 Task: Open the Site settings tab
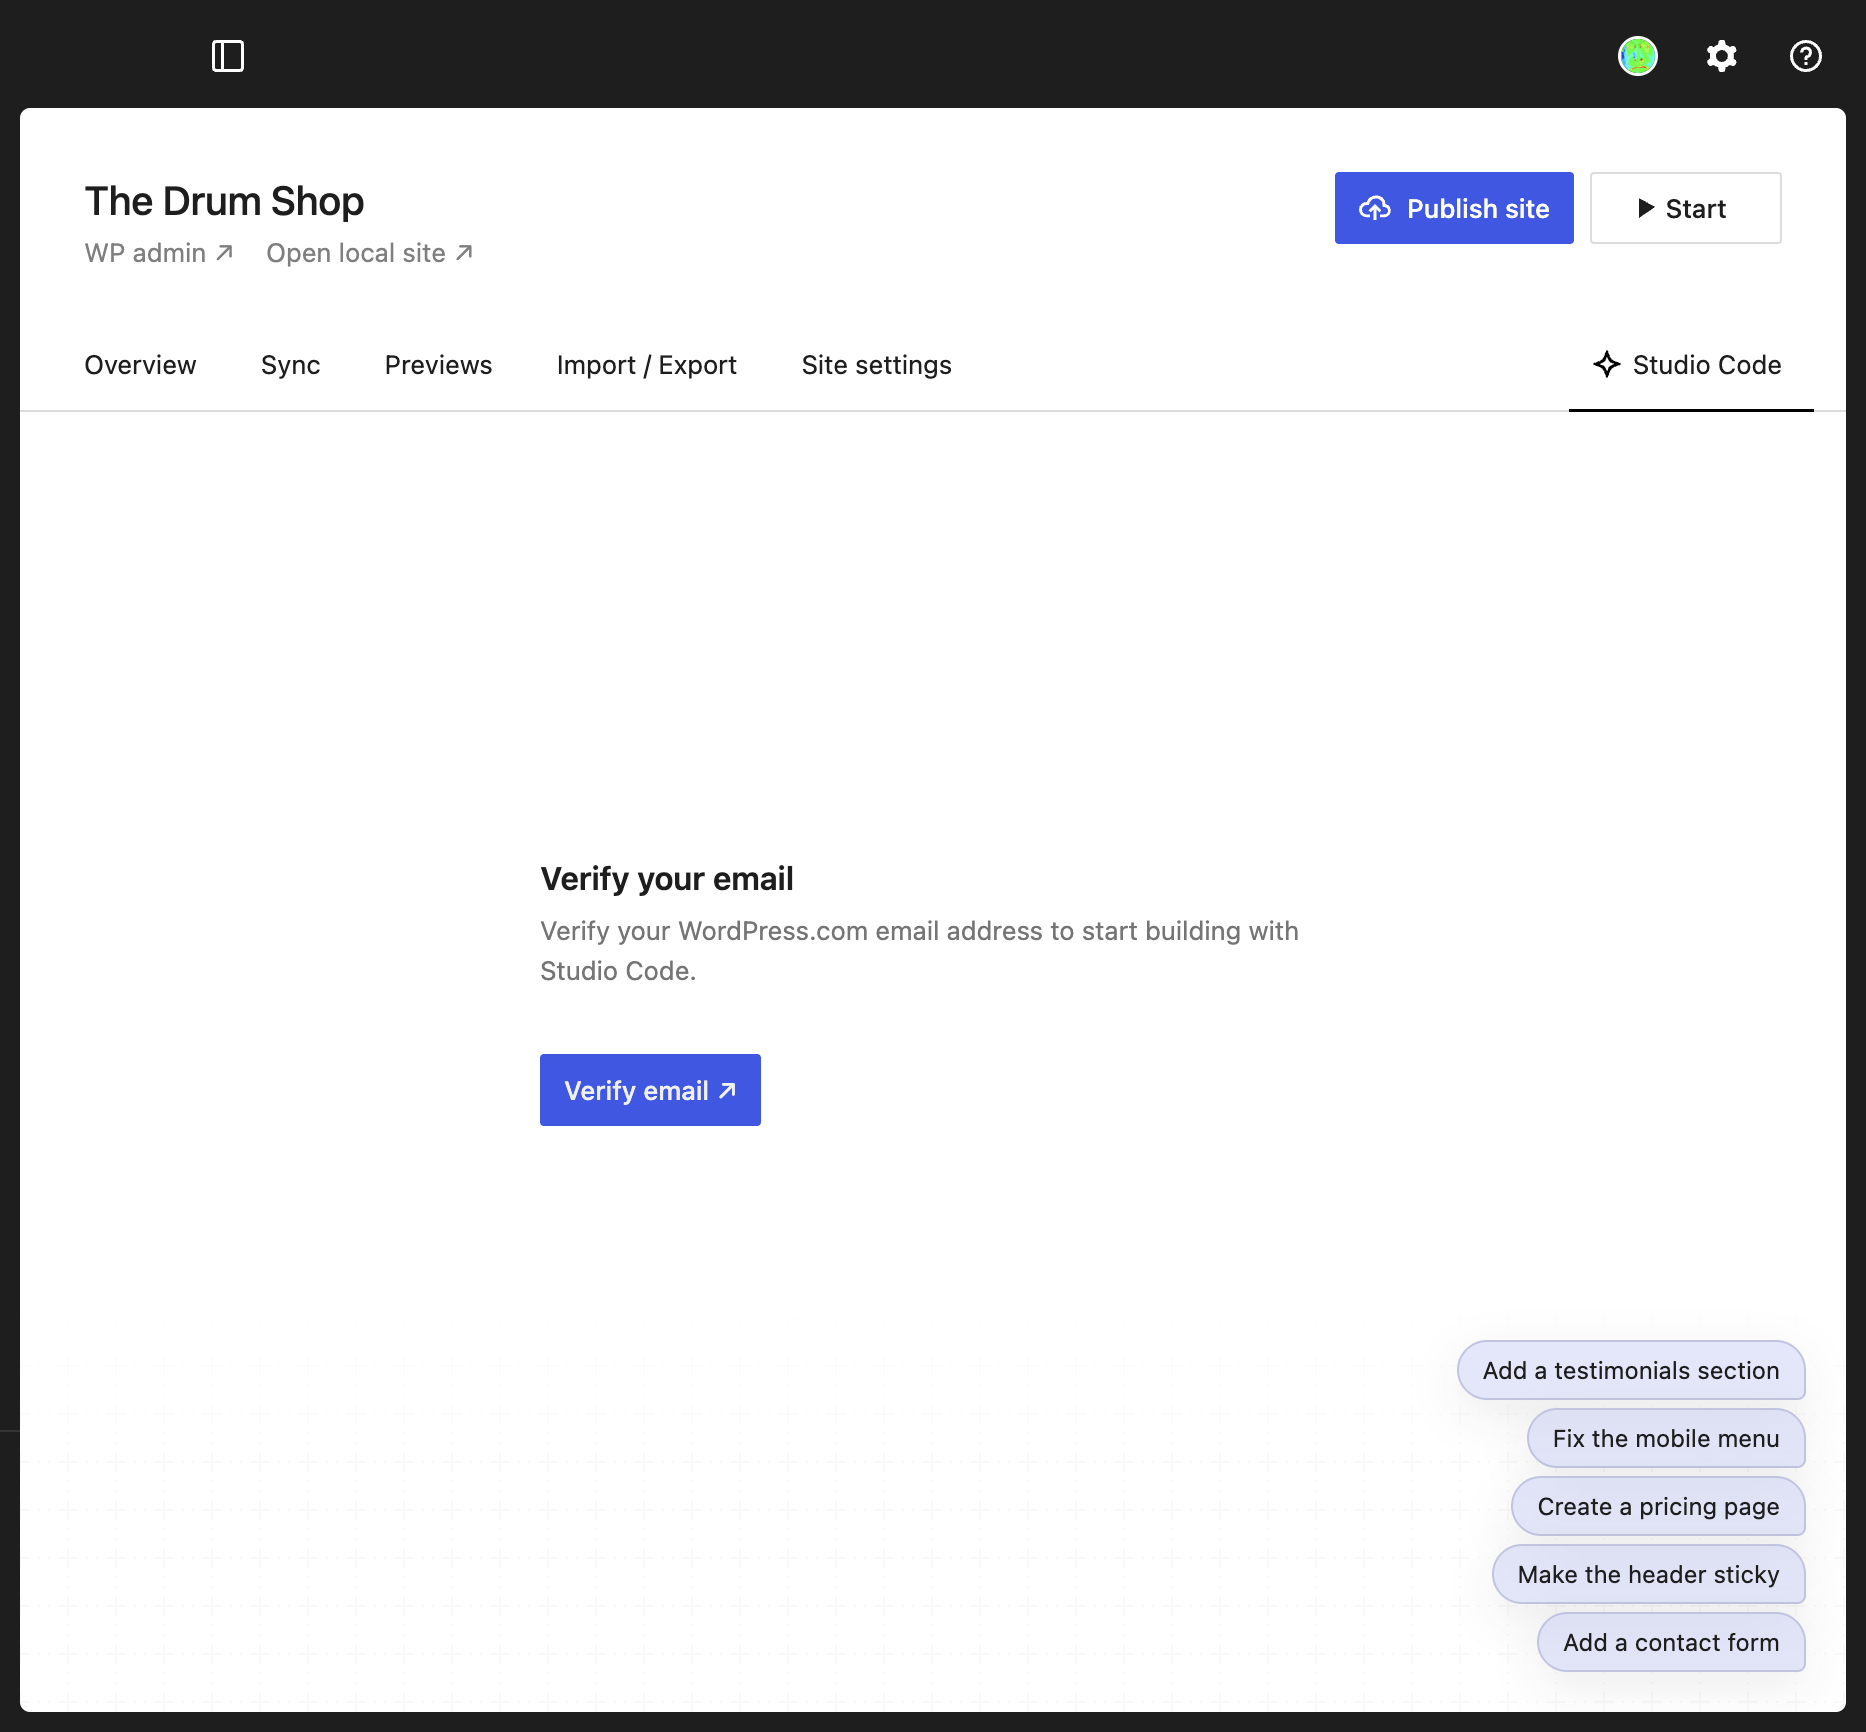click(x=876, y=365)
